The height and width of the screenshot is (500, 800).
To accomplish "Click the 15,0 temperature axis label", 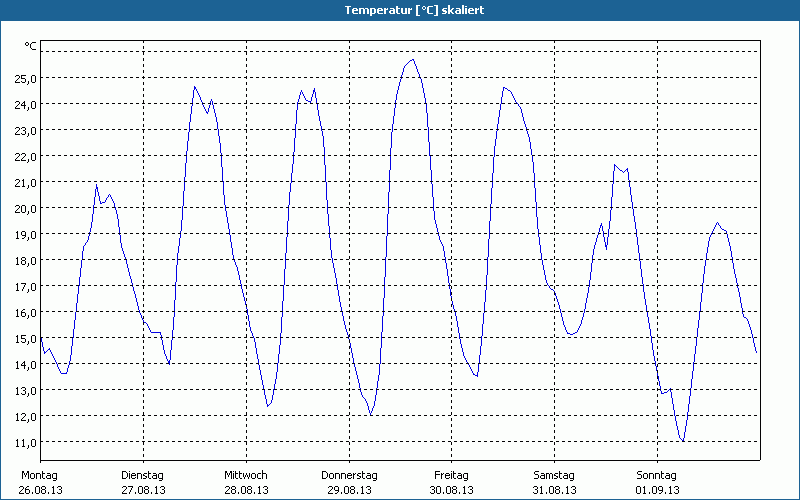I will (25, 338).
